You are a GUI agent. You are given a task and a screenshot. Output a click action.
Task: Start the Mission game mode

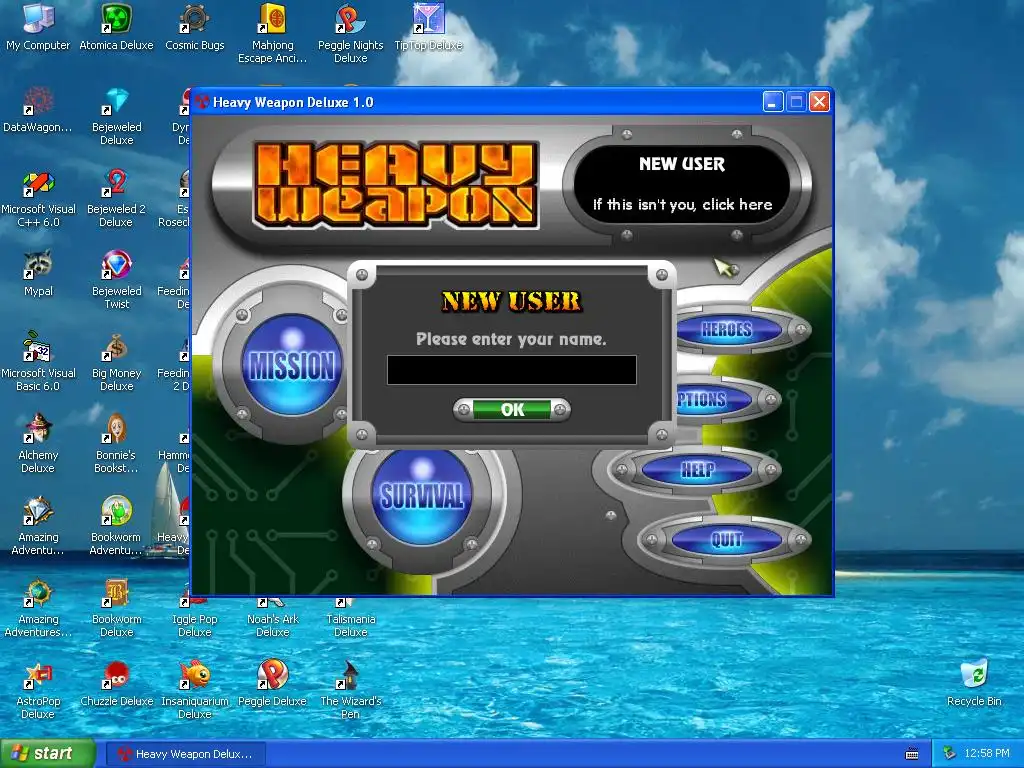292,364
